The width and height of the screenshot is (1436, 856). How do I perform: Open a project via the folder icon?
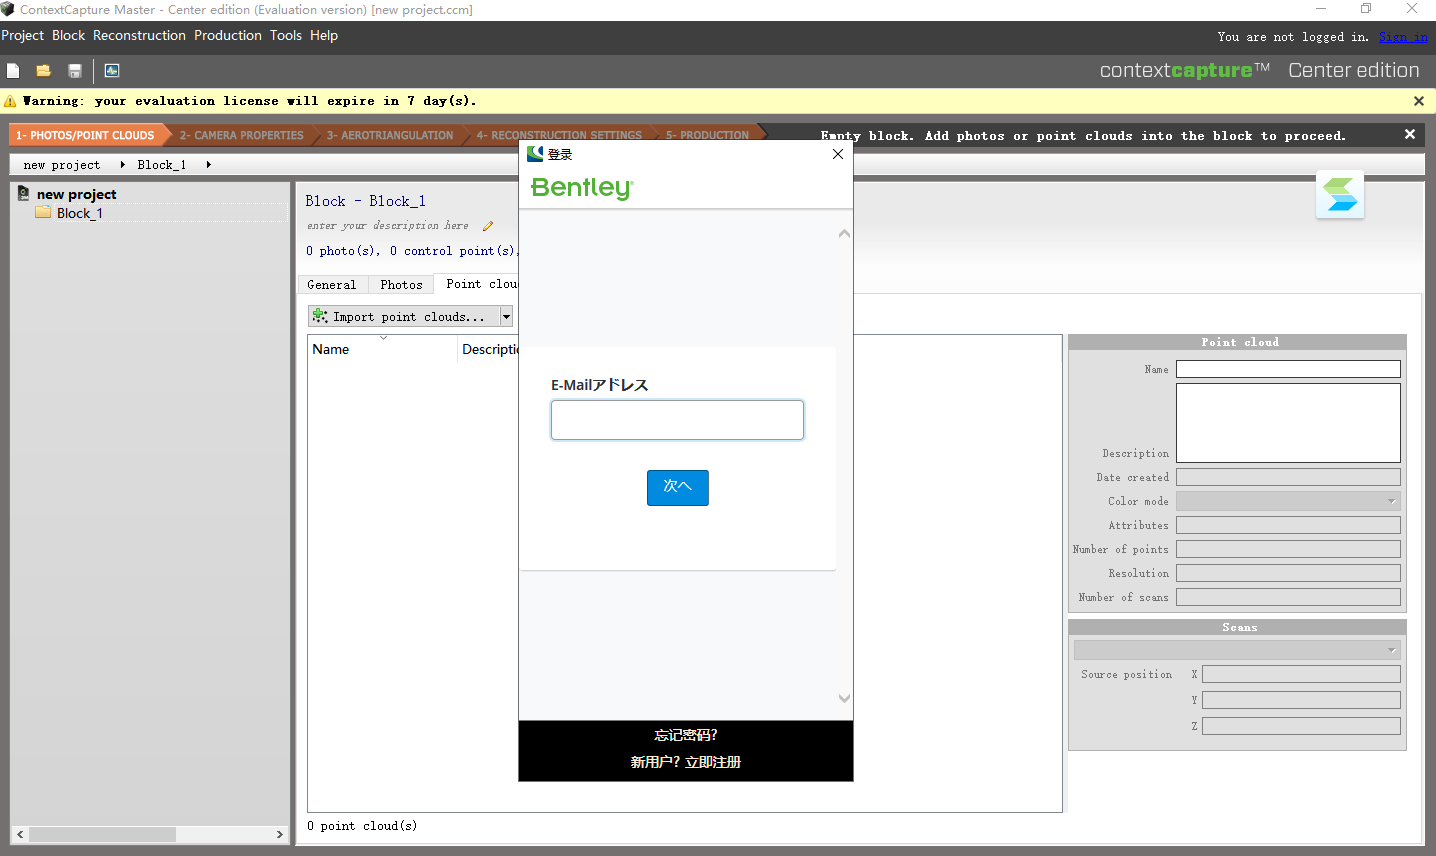click(43, 71)
